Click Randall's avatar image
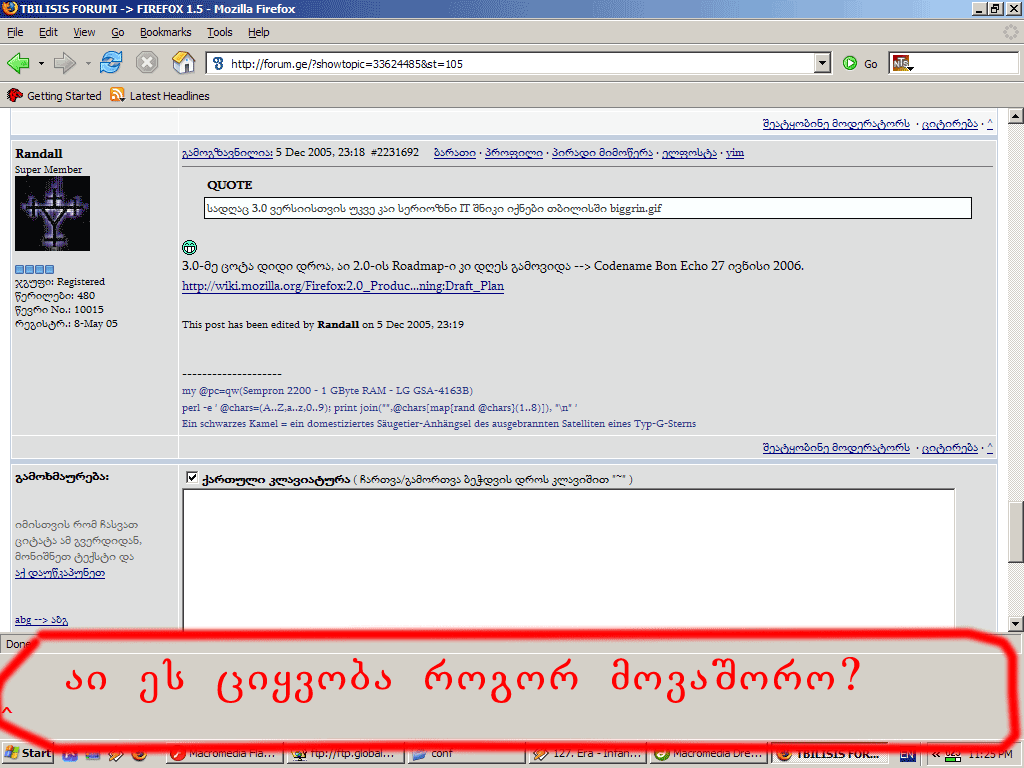The image size is (1024, 768). tap(52, 214)
